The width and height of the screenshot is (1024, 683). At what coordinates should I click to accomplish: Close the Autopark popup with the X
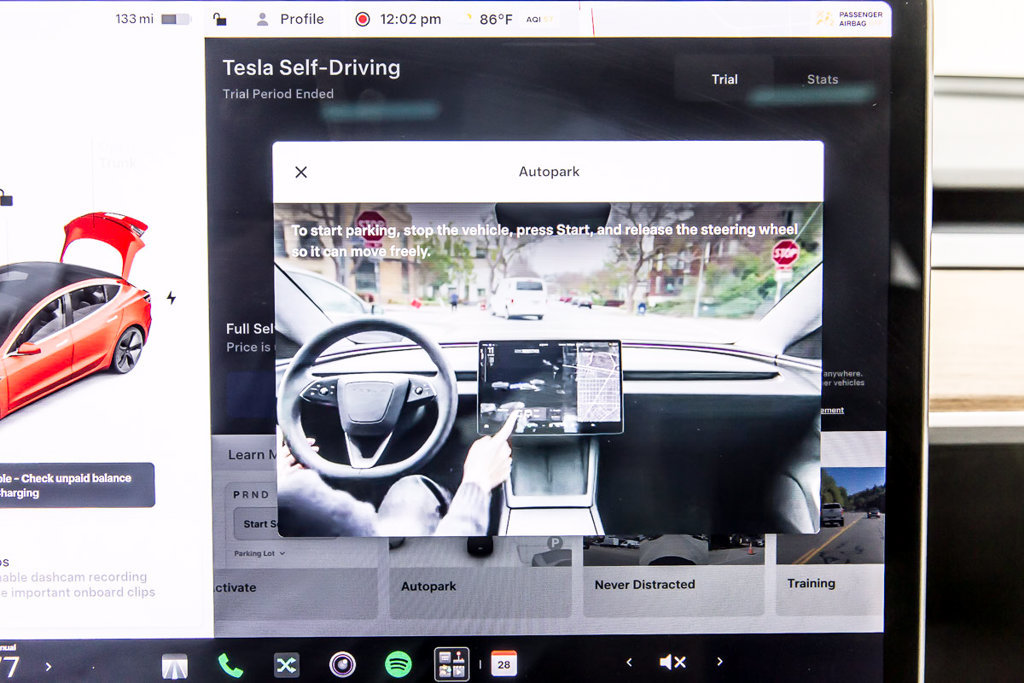pyautogui.click(x=301, y=172)
